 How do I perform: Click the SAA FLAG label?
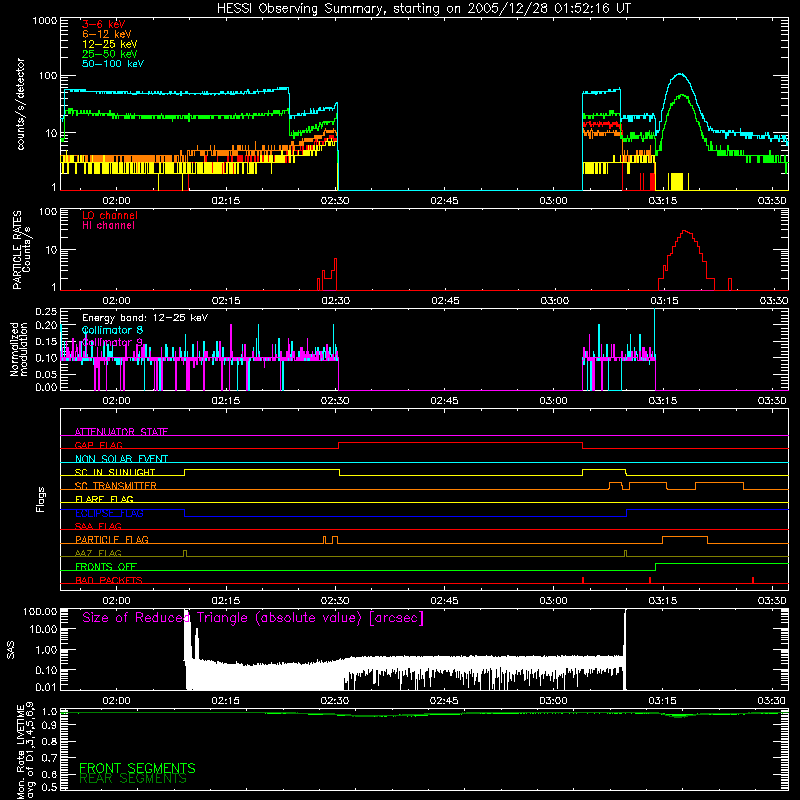[98, 526]
